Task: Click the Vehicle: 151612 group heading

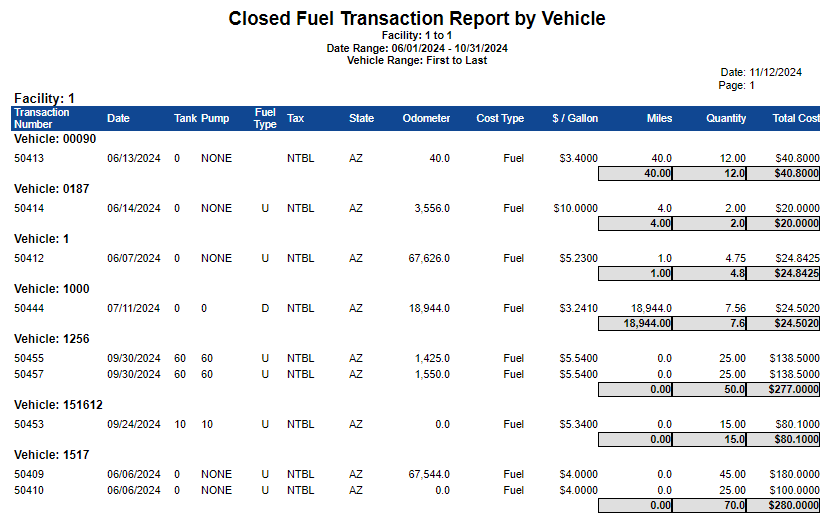Action: [x=59, y=405]
